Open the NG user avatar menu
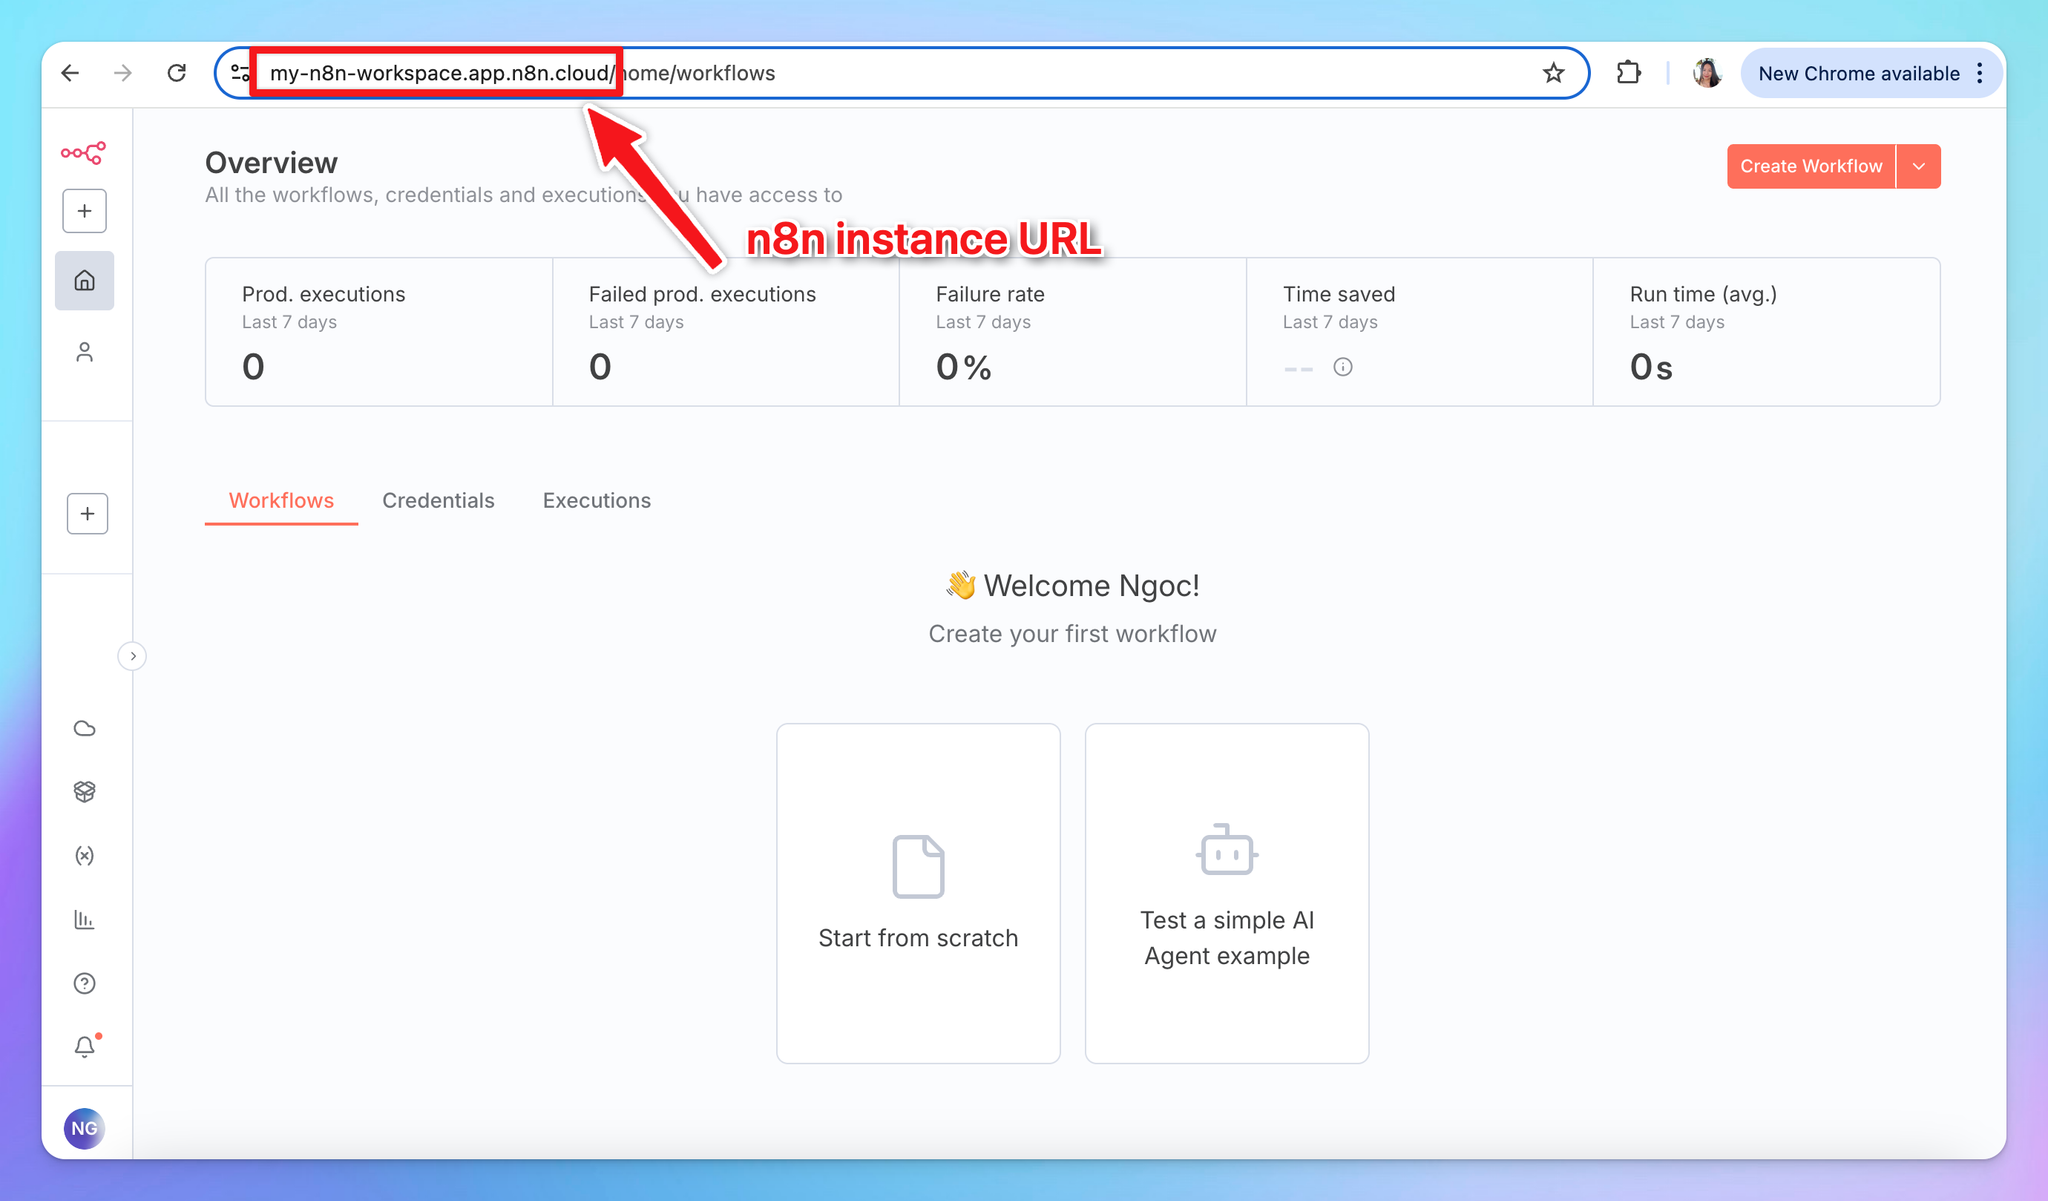The image size is (2048, 1201). (x=85, y=1128)
